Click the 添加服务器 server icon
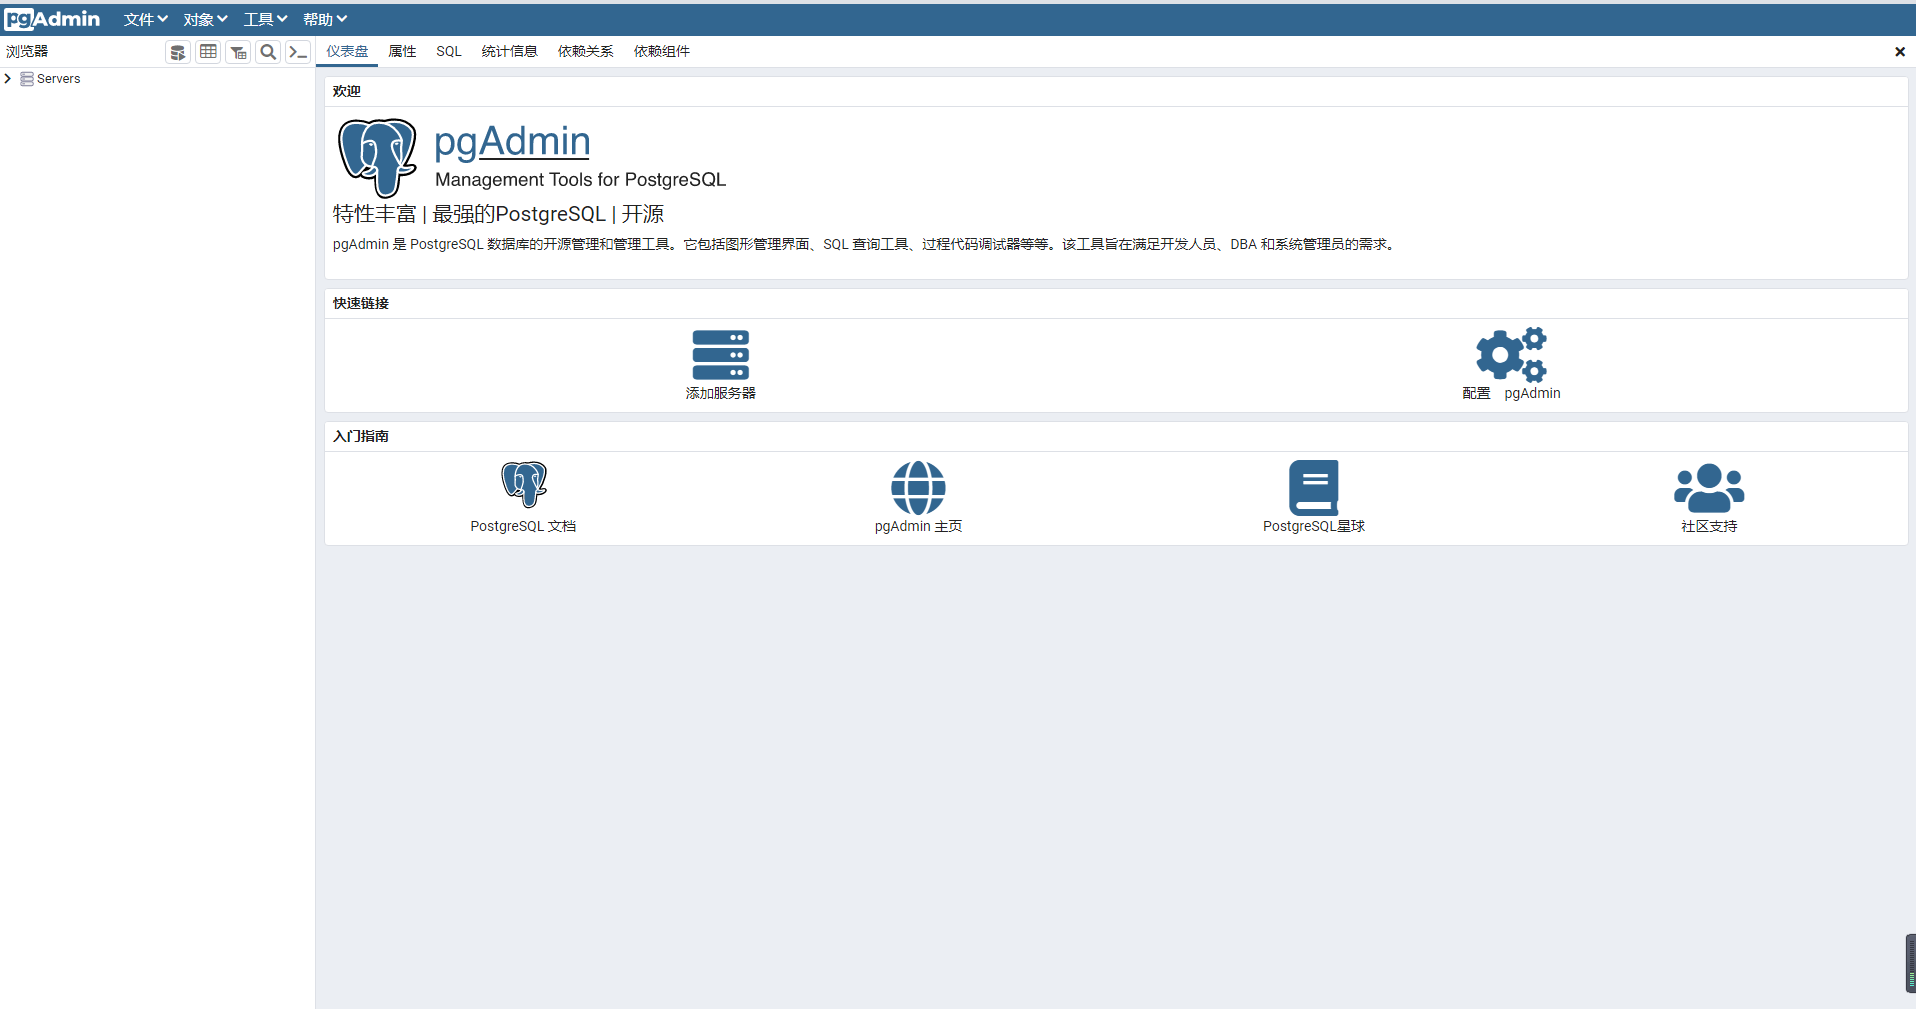The height and width of the screenshot is (1009, 1916). click(x=720, y=355)
